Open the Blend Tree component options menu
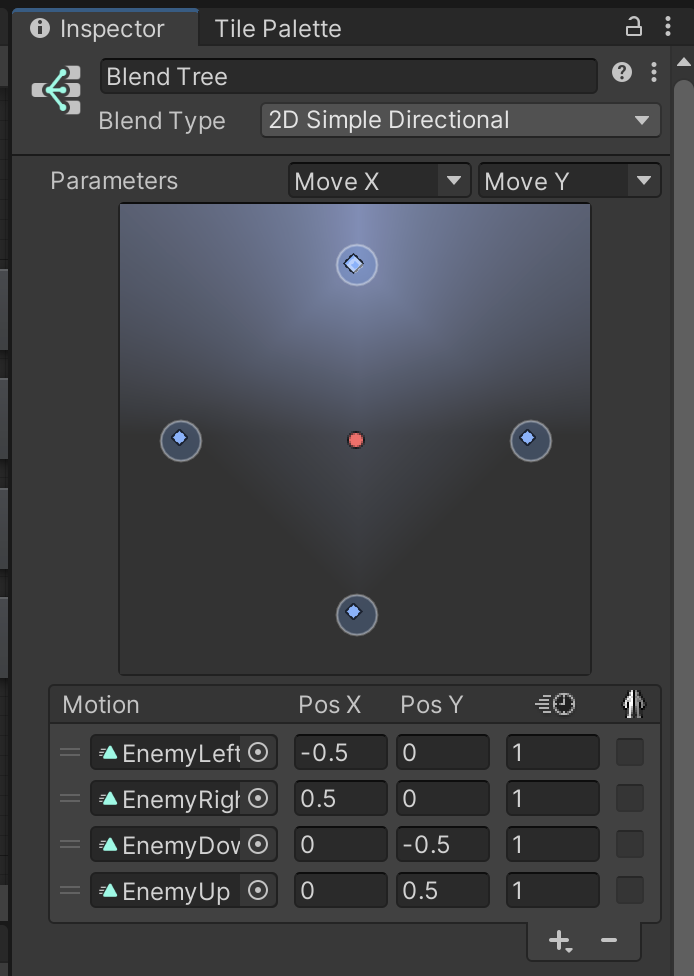 point(653,72)
